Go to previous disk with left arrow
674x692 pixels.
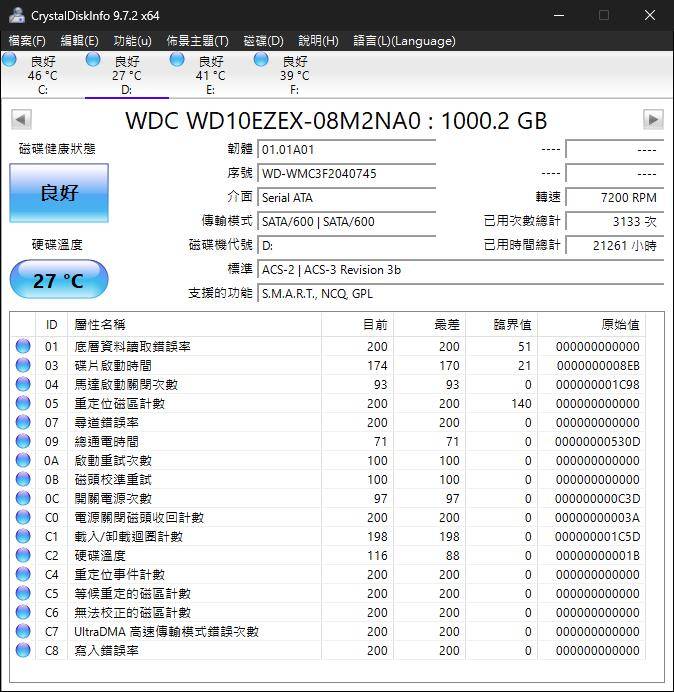[21, 120]
